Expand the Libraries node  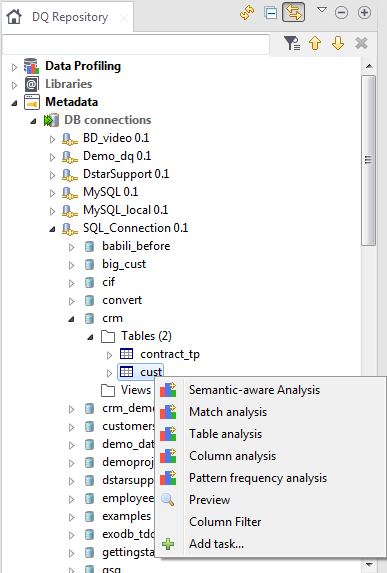coord(14,85)
